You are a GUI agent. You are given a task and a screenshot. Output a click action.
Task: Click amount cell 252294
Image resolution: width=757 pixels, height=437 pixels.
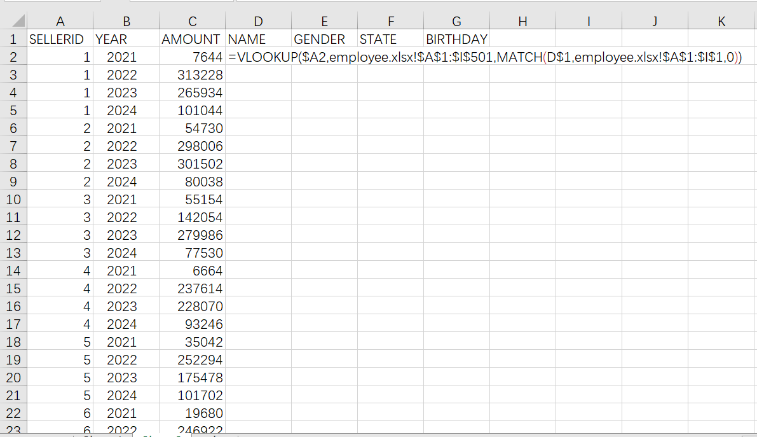pyautogui.click(x=192, y=360)
